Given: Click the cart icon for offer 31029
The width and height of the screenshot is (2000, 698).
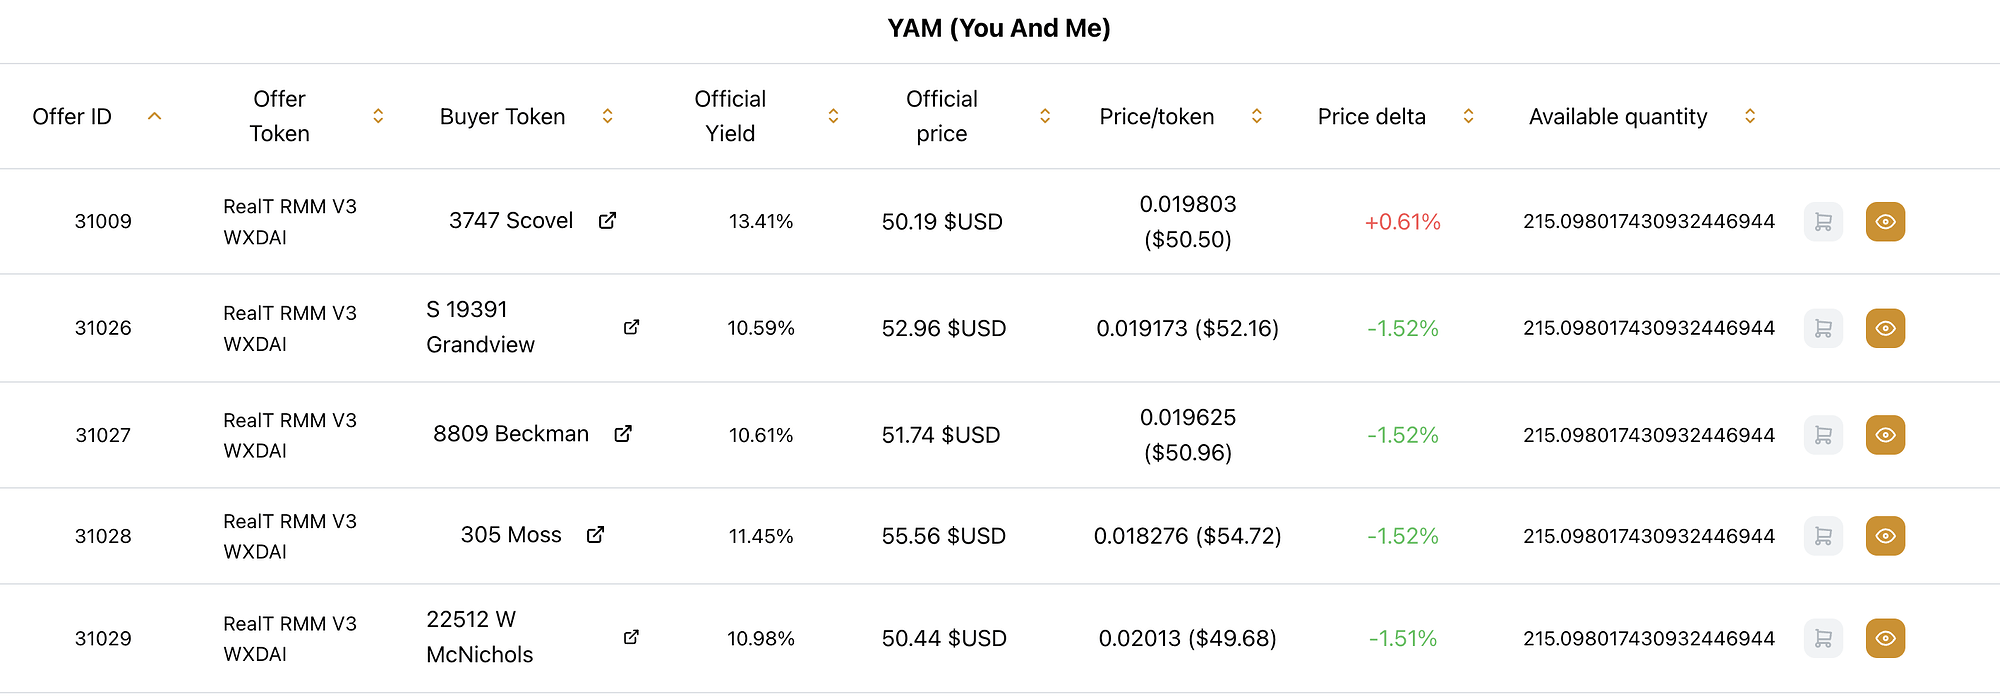Looking at the screenshot, I should pyautogui.click(x=1823, y=638).
